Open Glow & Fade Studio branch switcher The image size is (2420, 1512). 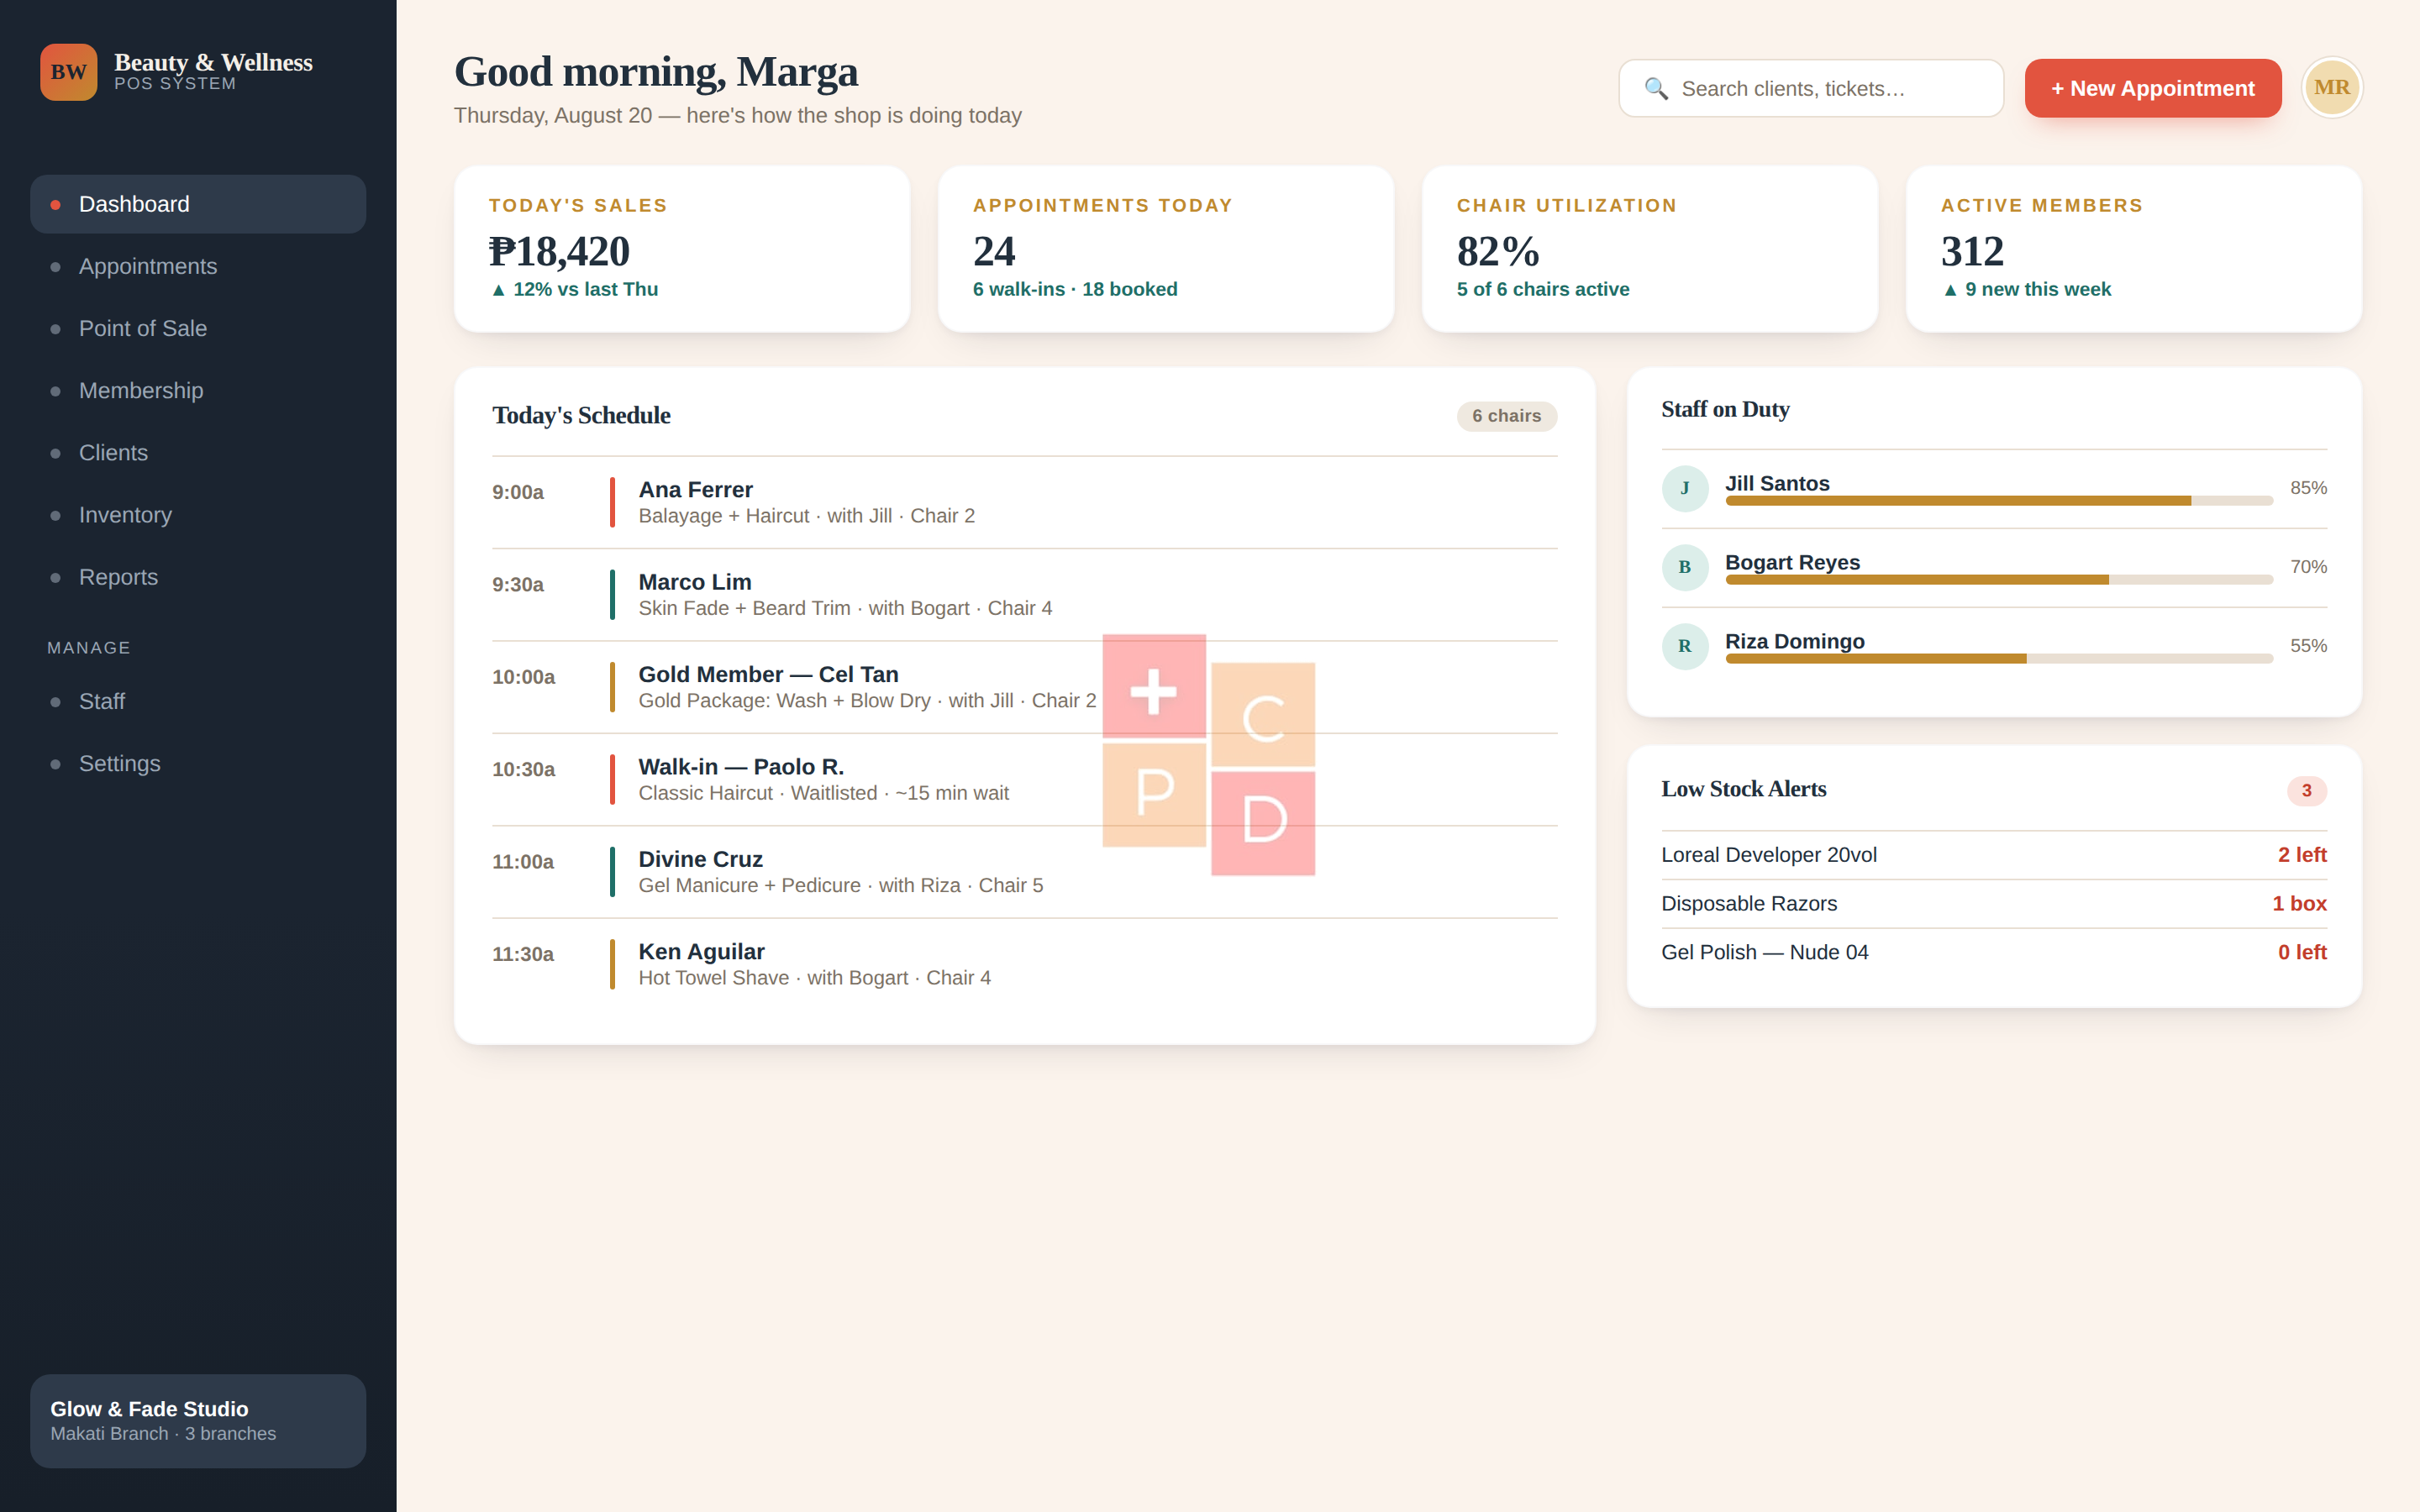click(x=198, y=1420)
